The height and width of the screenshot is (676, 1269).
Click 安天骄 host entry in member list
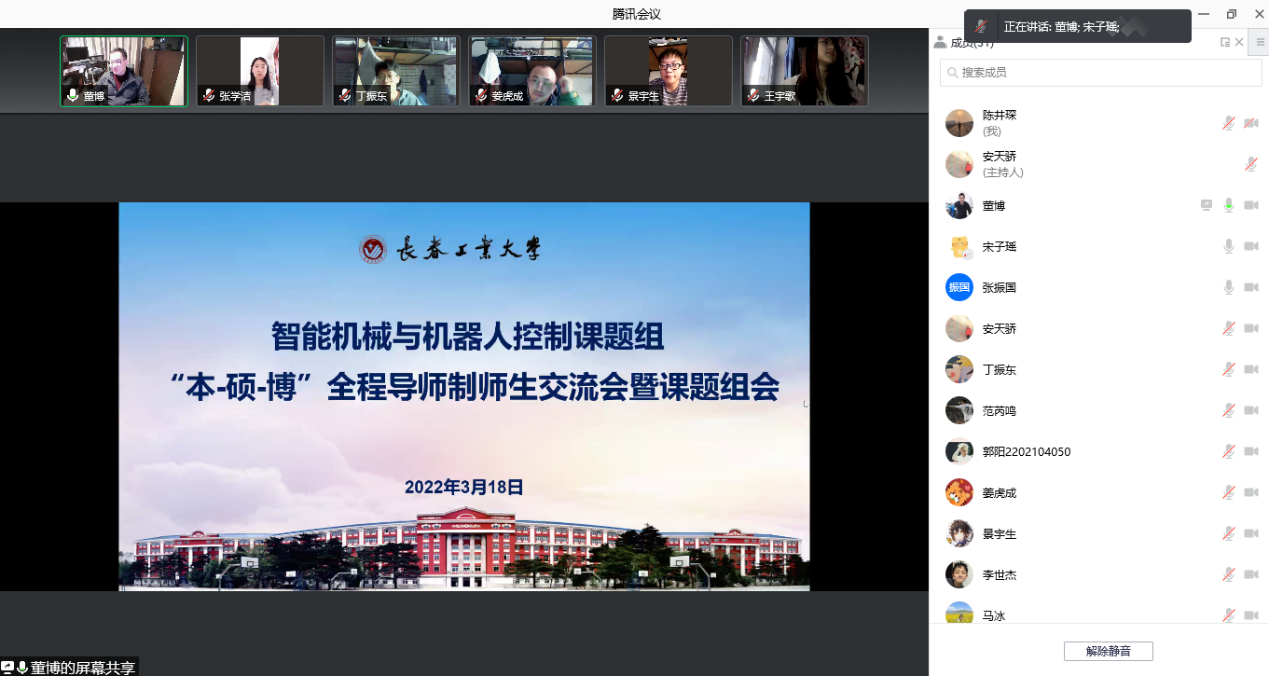(x=1000, y=164)
